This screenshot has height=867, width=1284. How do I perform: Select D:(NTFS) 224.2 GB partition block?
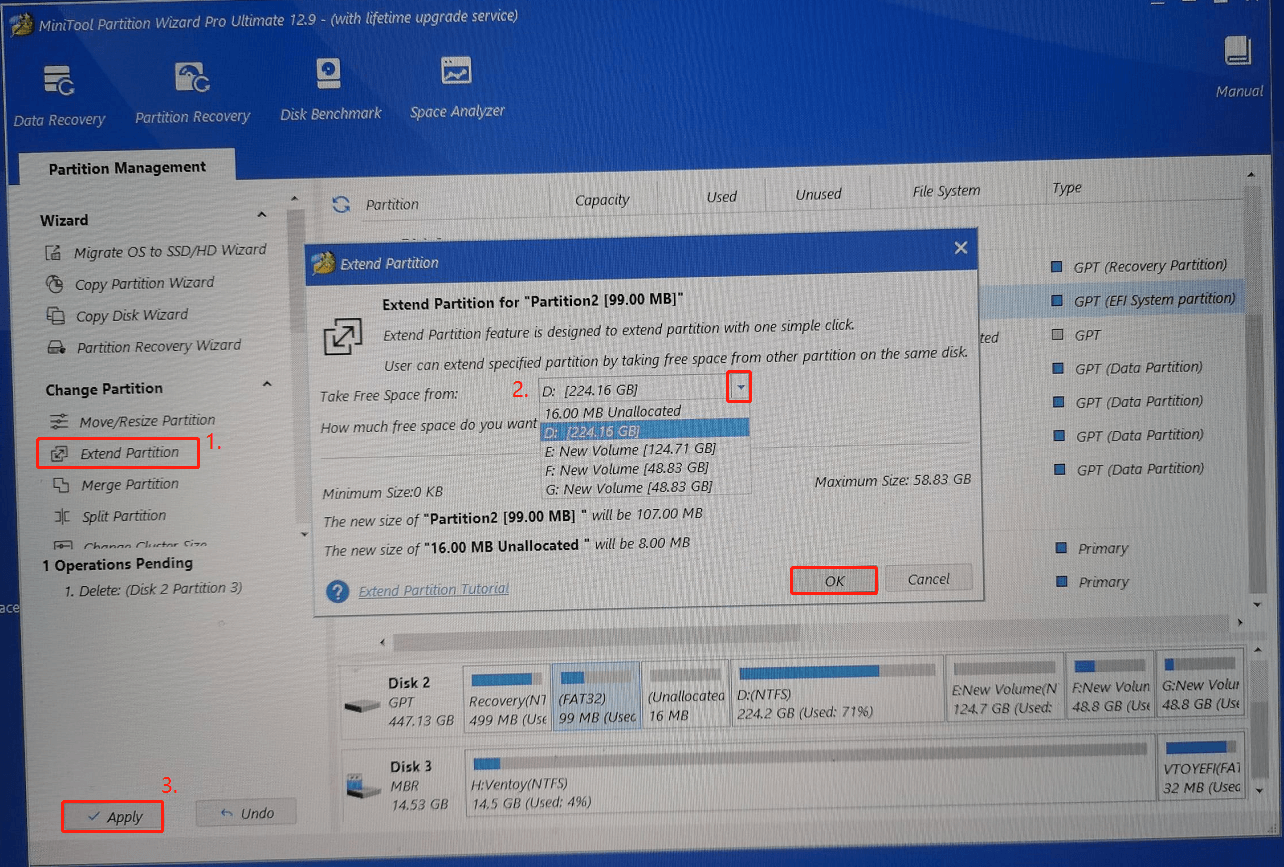[x=839, y=690]
